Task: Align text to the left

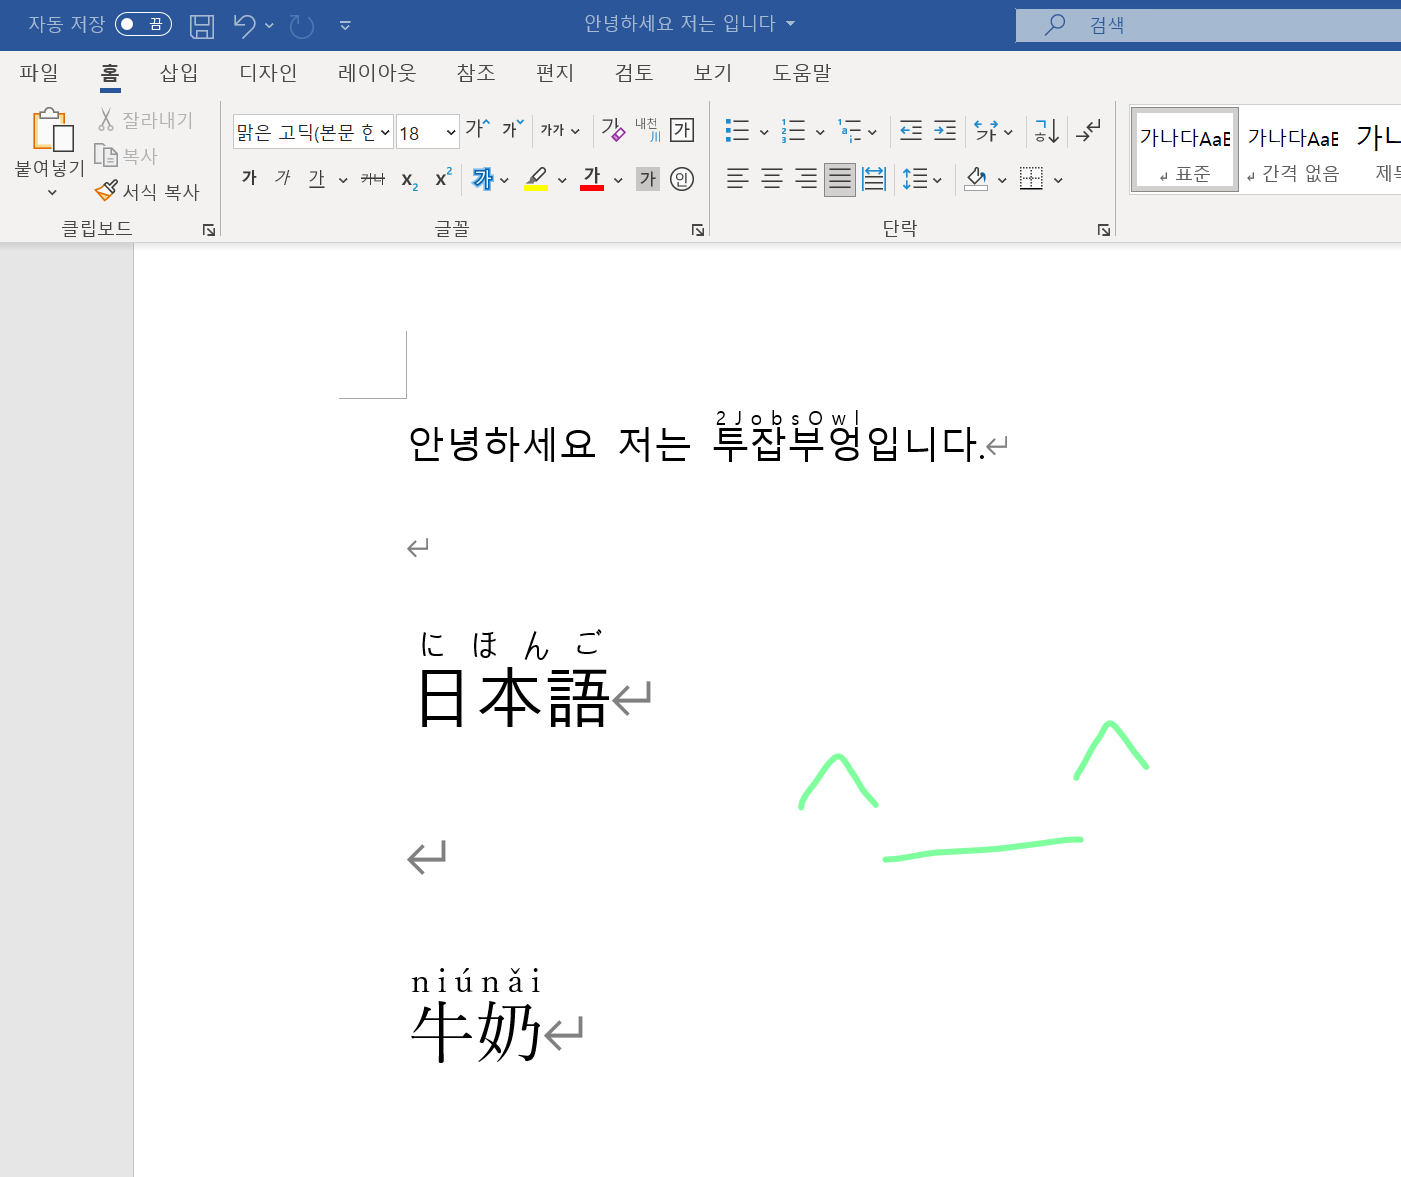Action: point(738,179)
